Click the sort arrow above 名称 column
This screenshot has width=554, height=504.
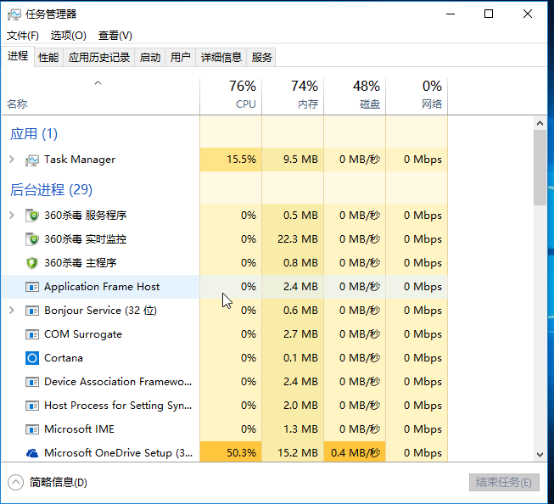(98, 83)
